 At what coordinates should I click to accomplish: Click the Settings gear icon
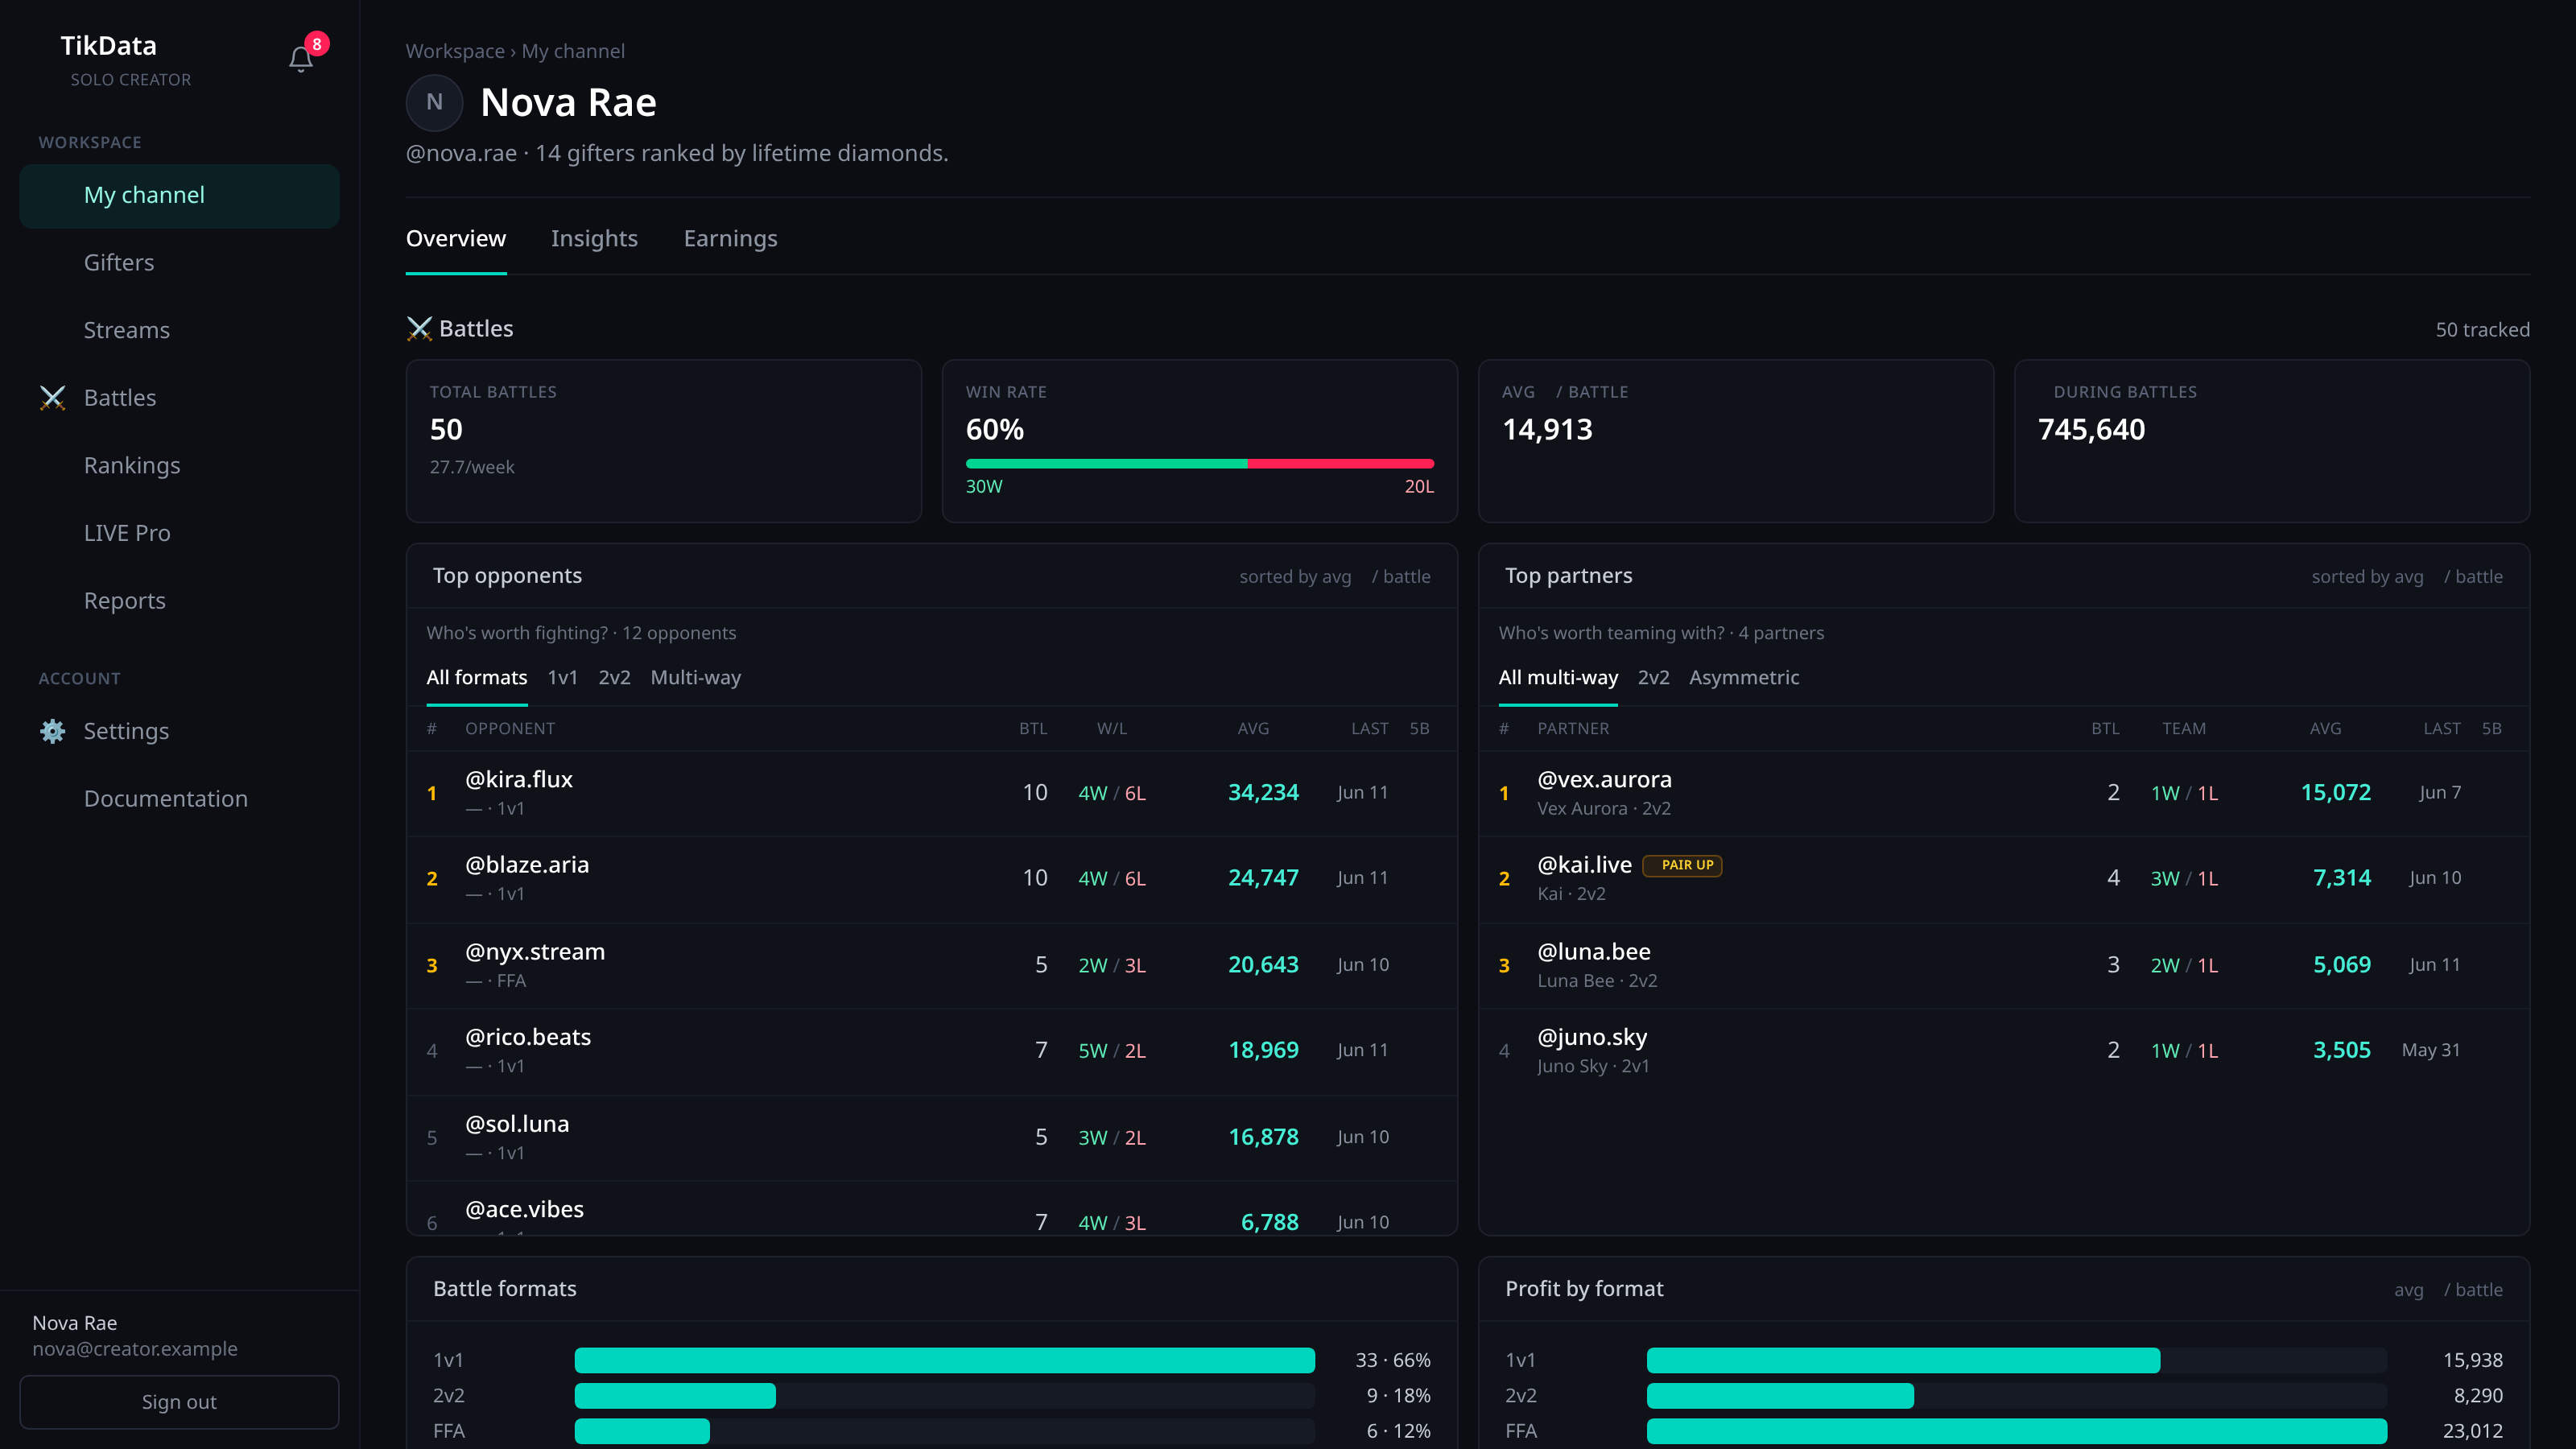[x=53, y=731]
